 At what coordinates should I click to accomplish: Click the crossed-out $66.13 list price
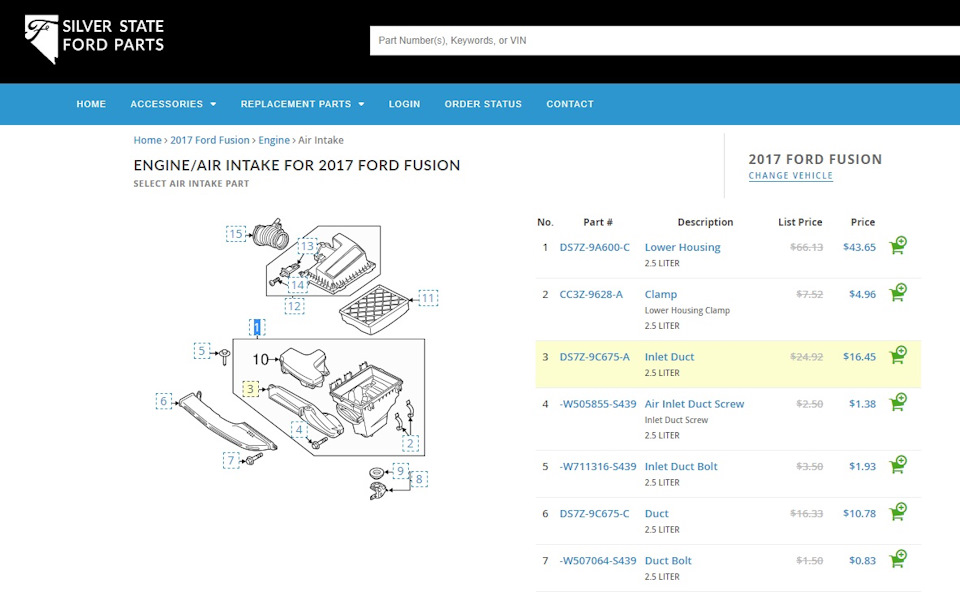click(806, 247)
